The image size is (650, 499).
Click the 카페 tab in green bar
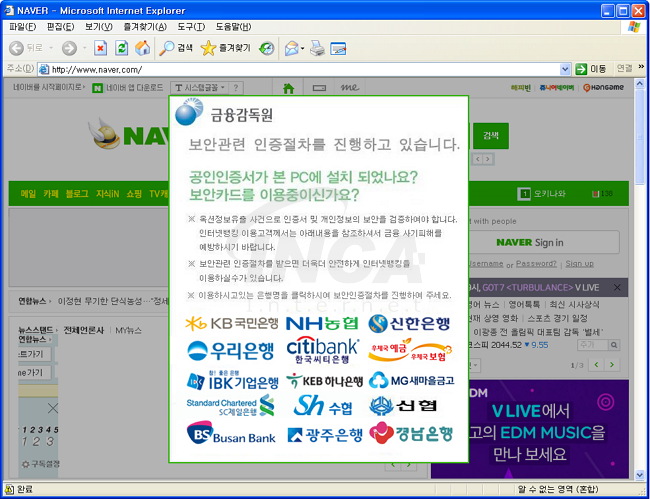(x=51, y=194)
